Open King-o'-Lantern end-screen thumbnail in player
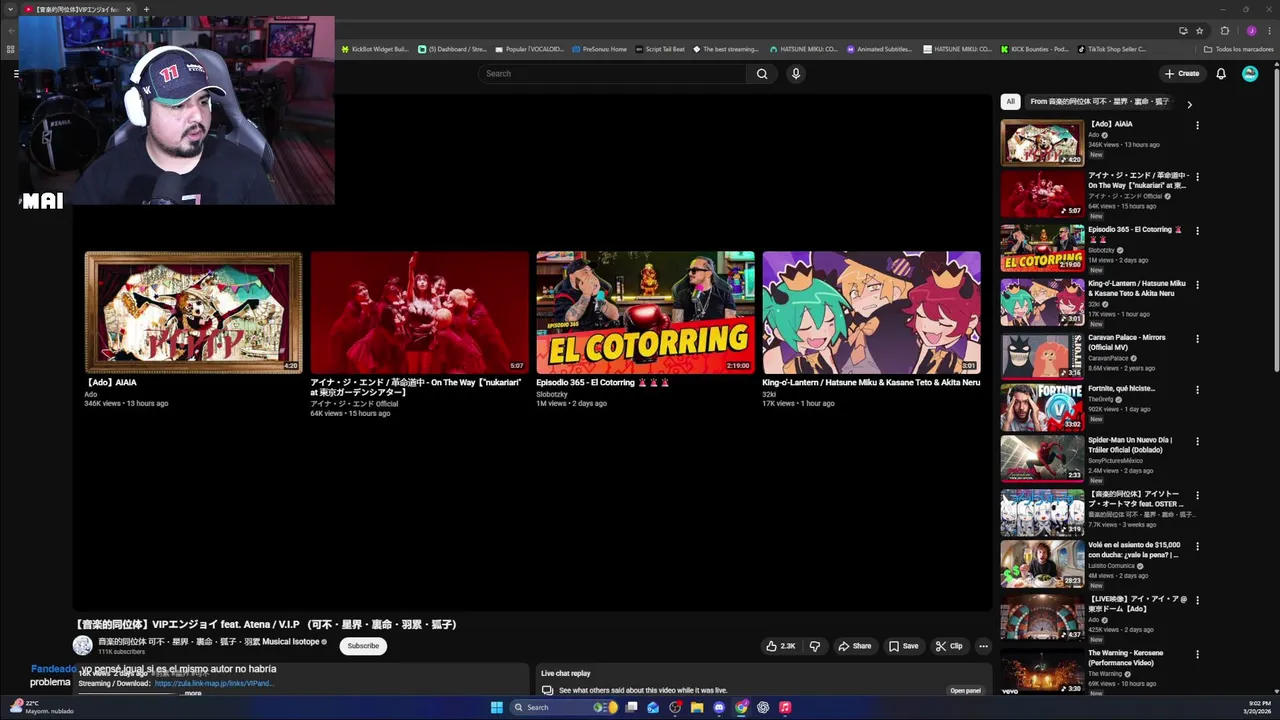This screenshot has height=720, width=1280. tap(871, 312)
